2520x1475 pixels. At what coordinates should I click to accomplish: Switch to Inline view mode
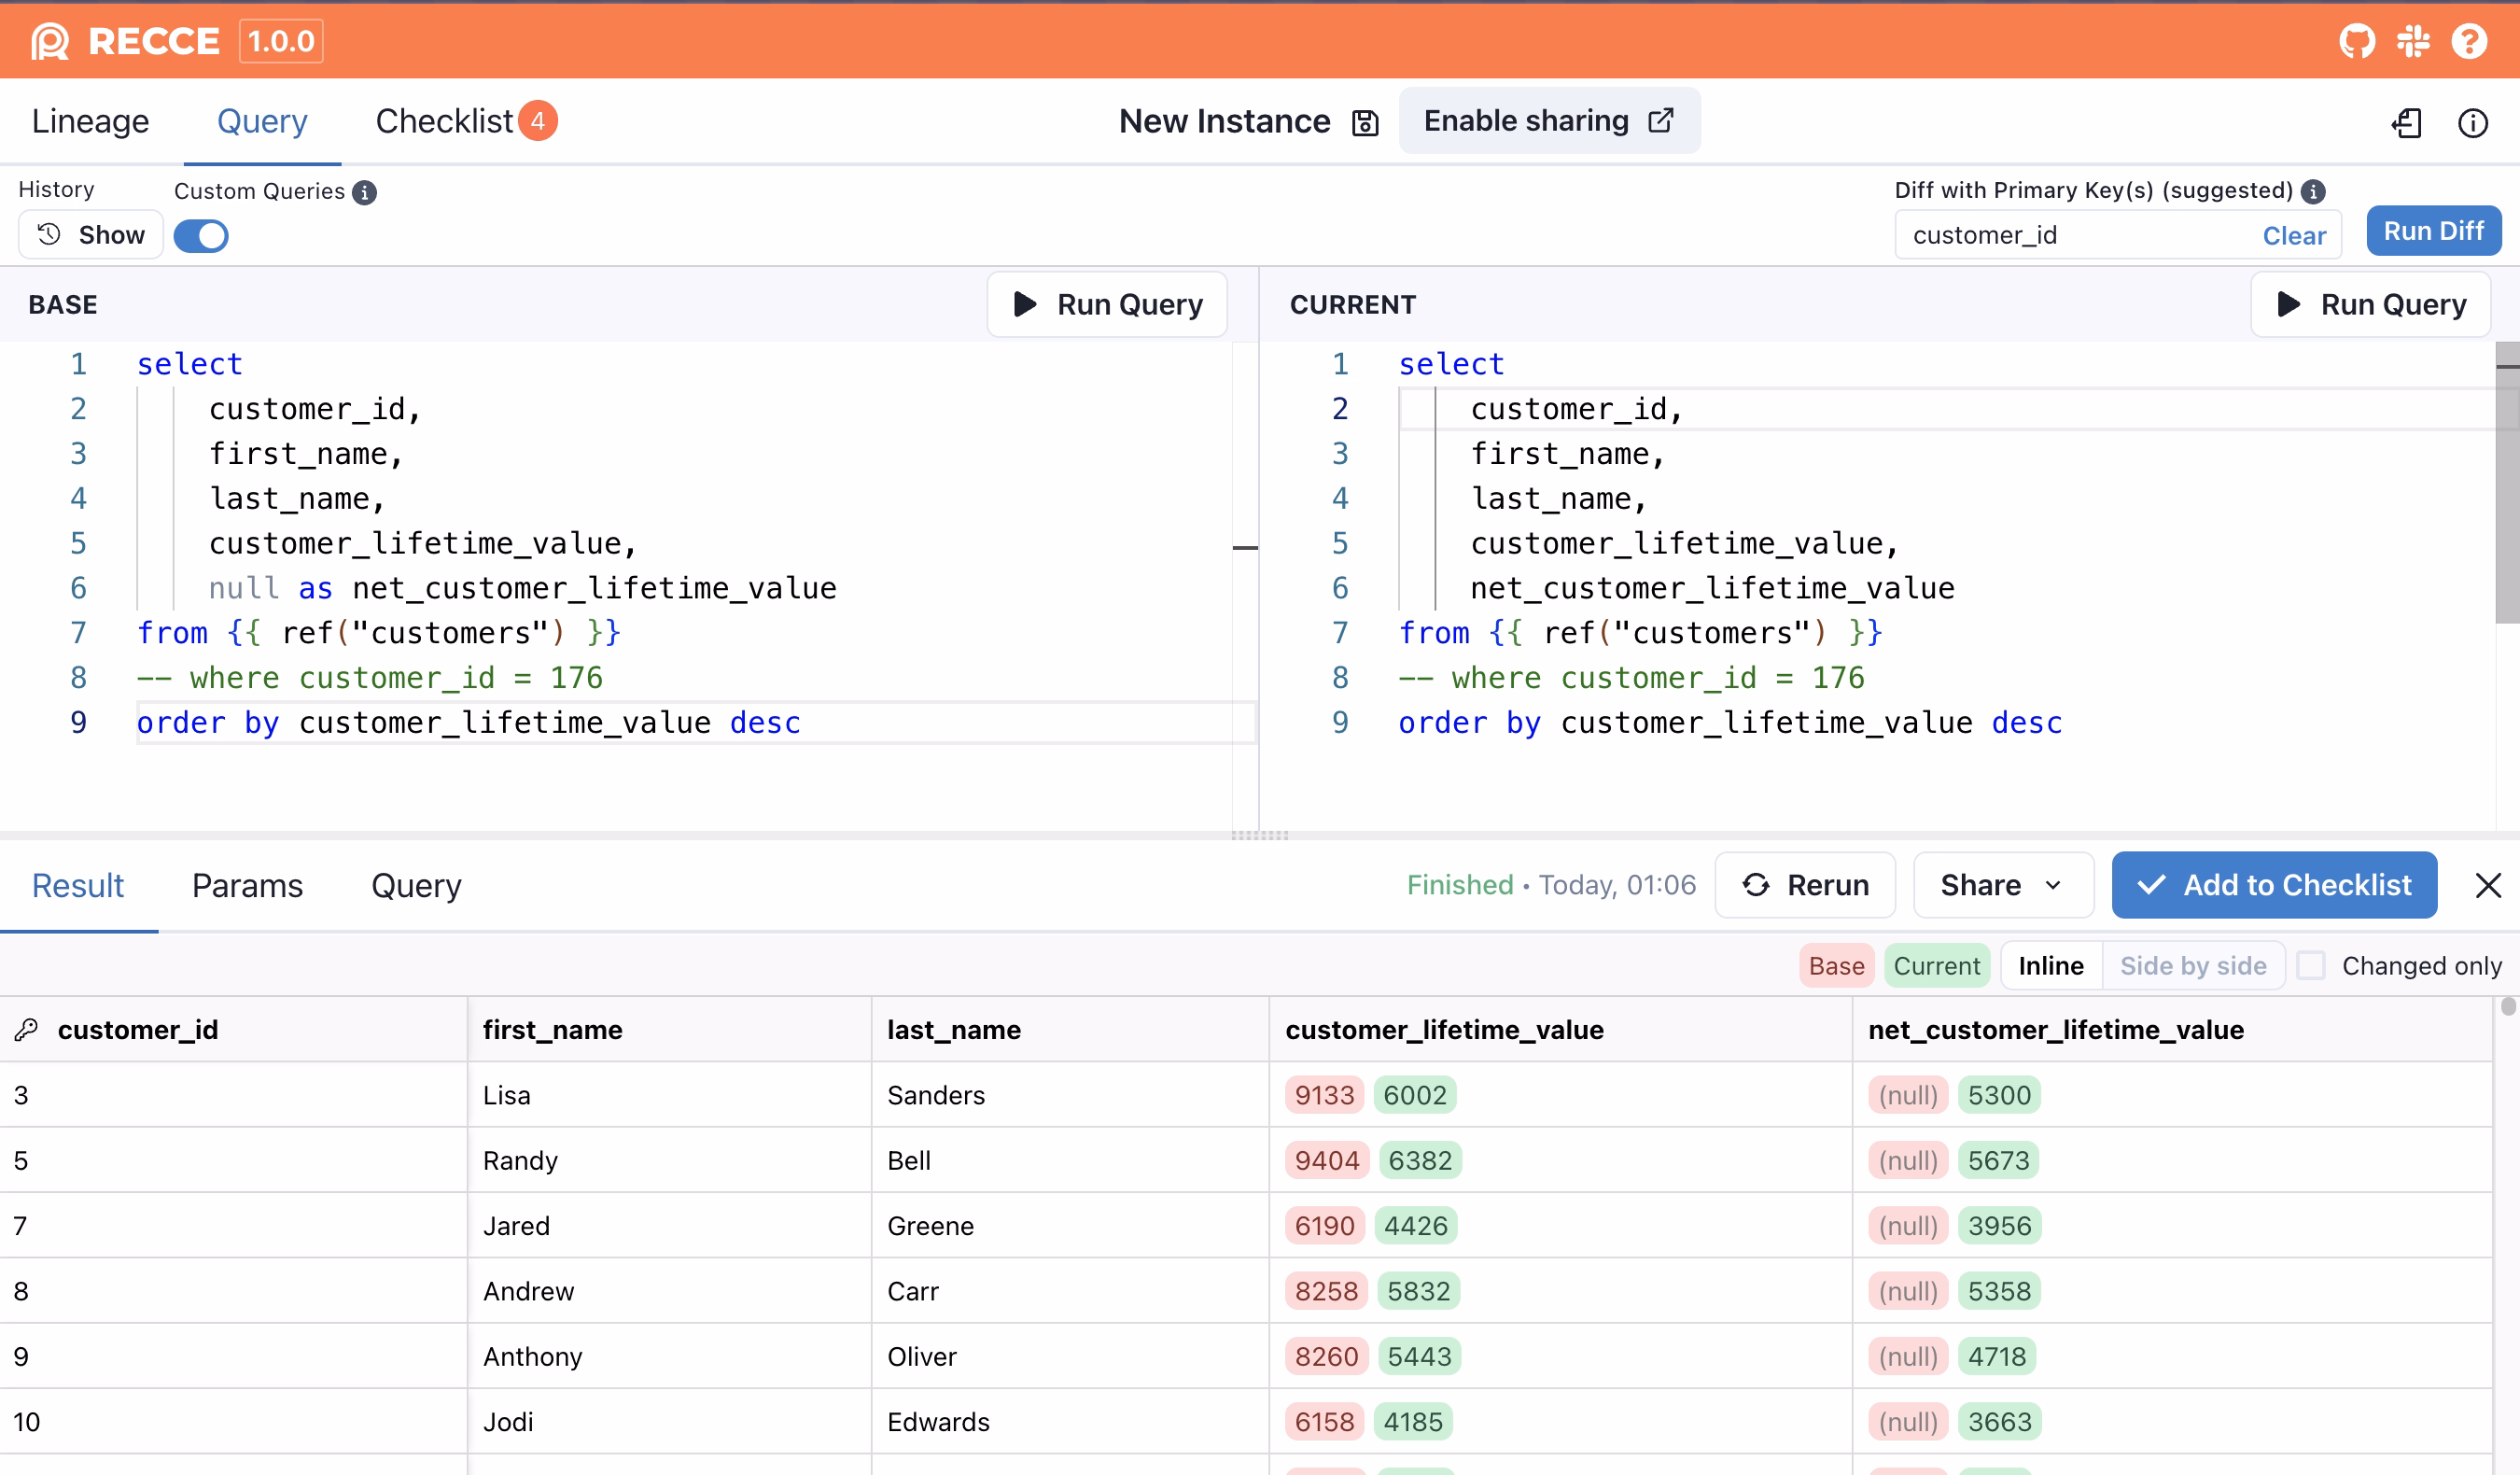(2051, 965)
